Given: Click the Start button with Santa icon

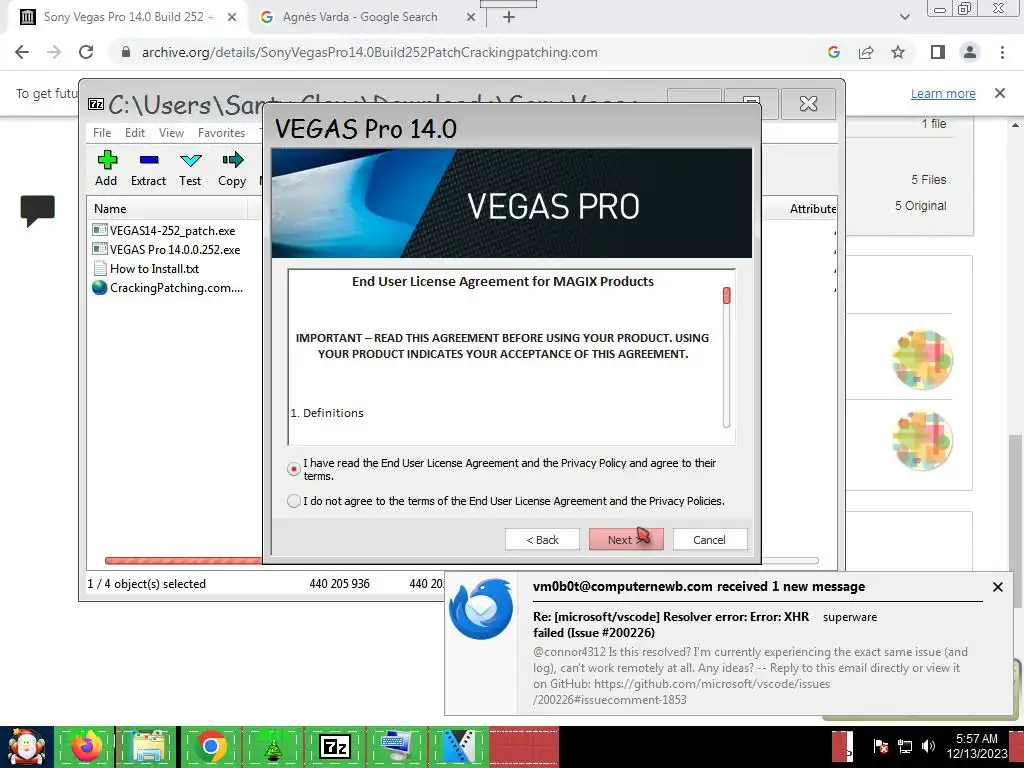Looking at the screenshot, I should pyautogui.click(x=26, y=748).
